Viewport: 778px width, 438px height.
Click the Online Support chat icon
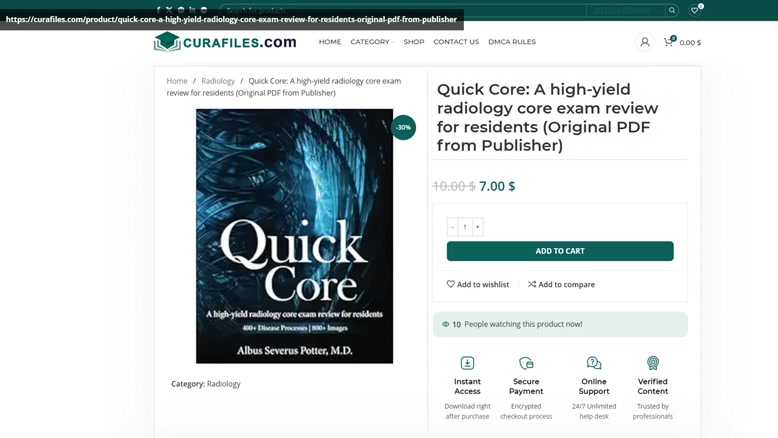594,363
